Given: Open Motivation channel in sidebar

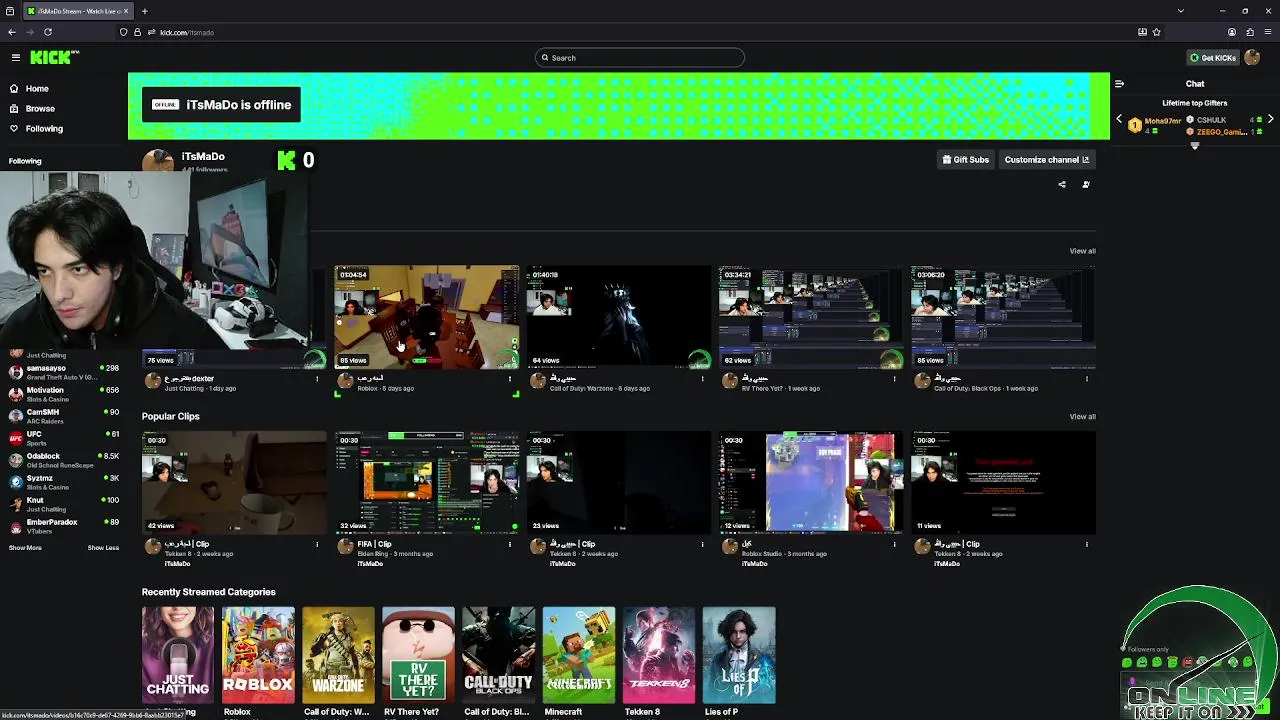Looking at the screenshot, I should (64, 394).
